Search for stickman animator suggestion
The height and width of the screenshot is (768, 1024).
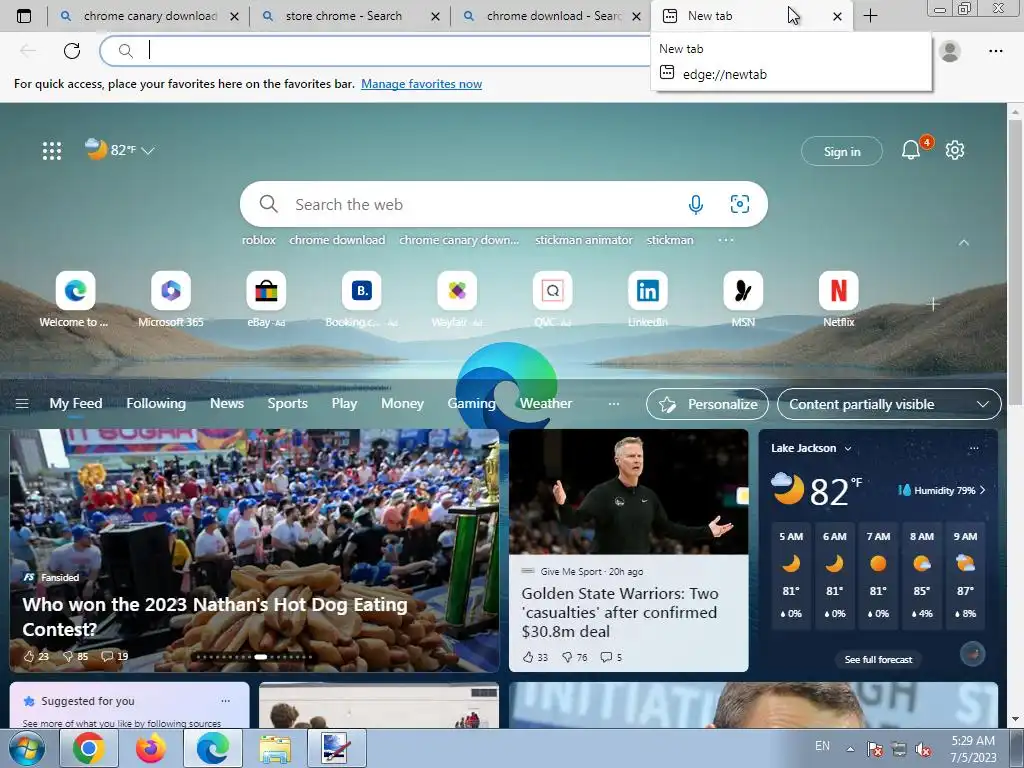[x=584, y=240]
